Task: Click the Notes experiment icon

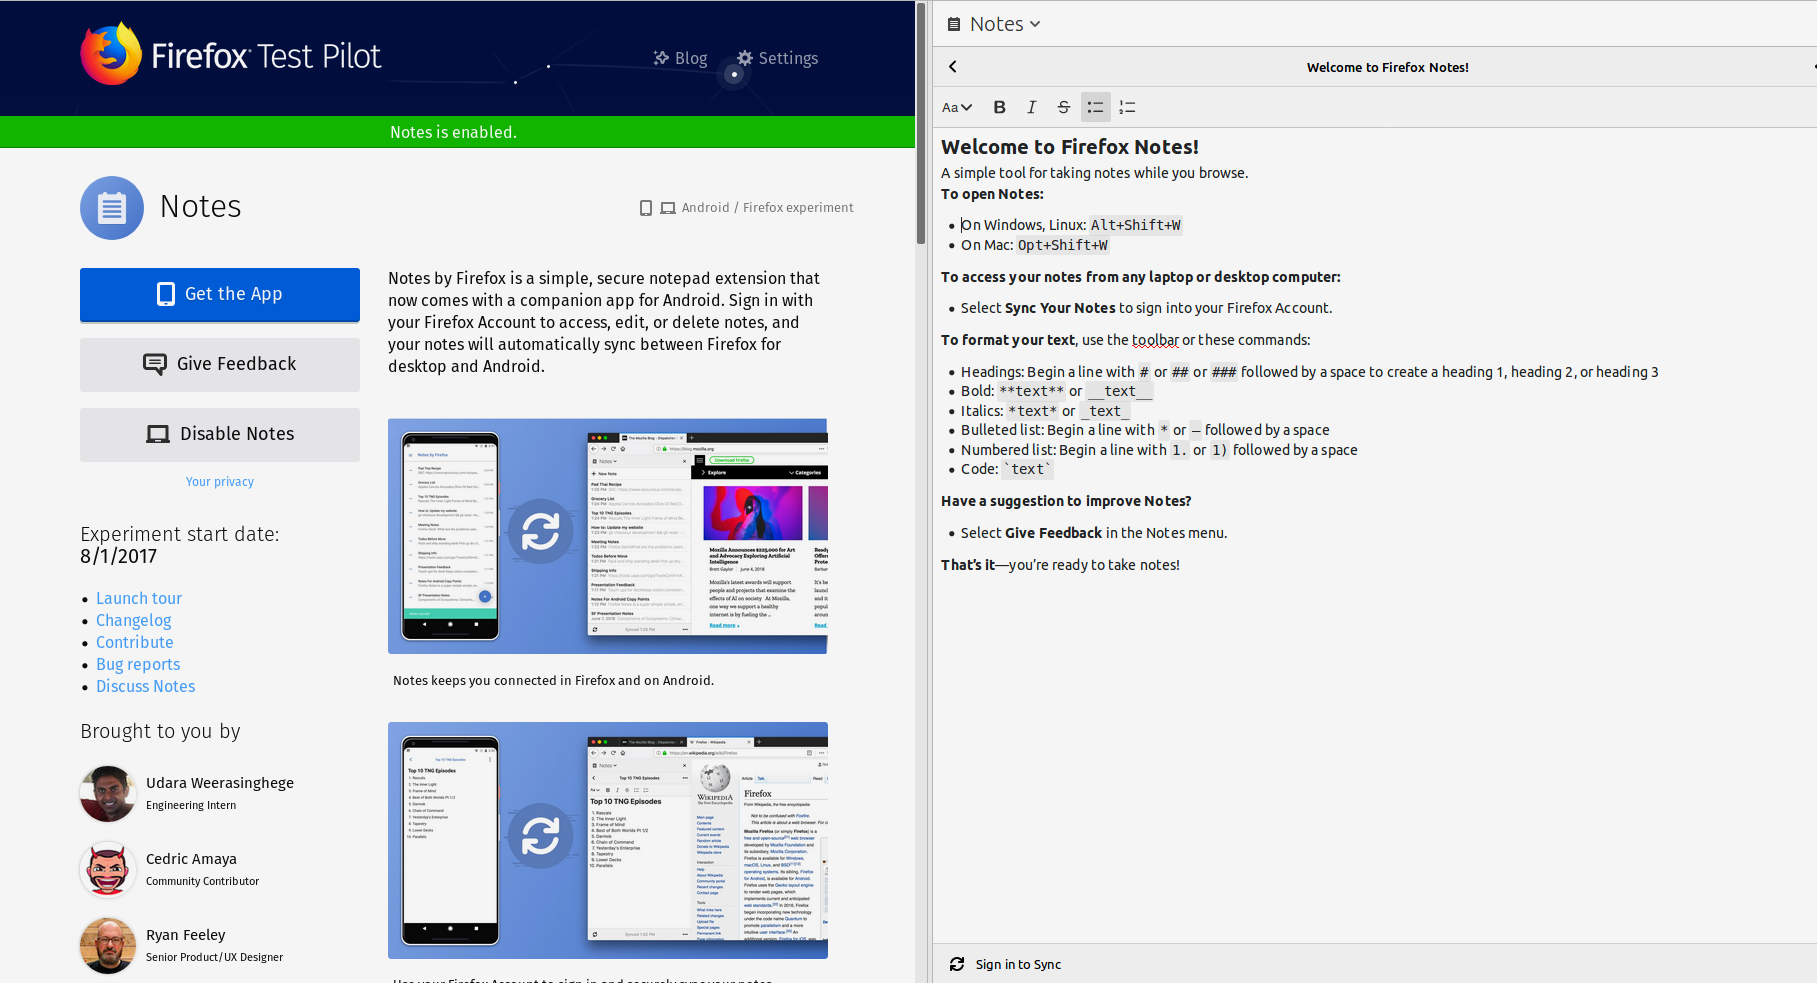Action: tap(112, 208)
